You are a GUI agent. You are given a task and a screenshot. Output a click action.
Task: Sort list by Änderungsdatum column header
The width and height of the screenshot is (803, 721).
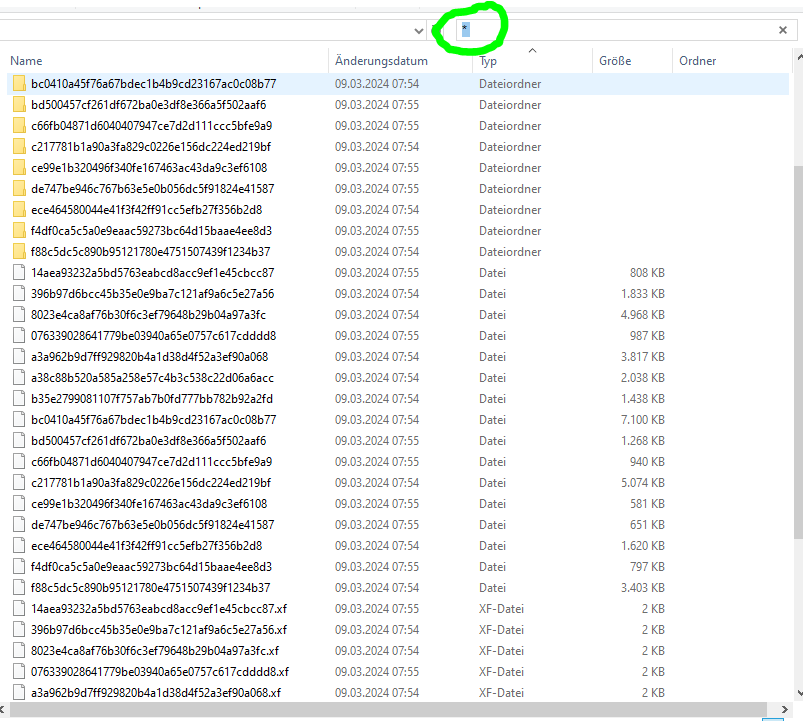pyautogui.click(x=381, y=61)
